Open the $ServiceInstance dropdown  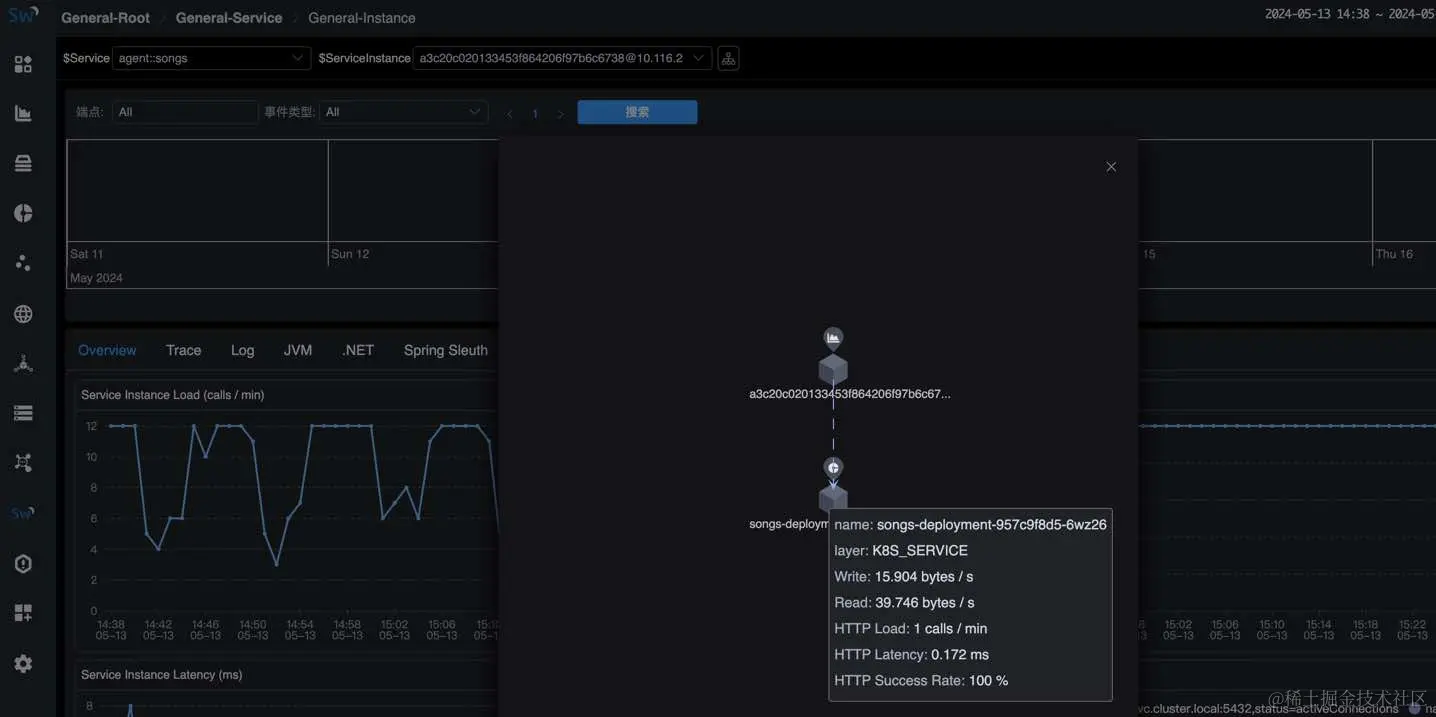click(563, 58)
